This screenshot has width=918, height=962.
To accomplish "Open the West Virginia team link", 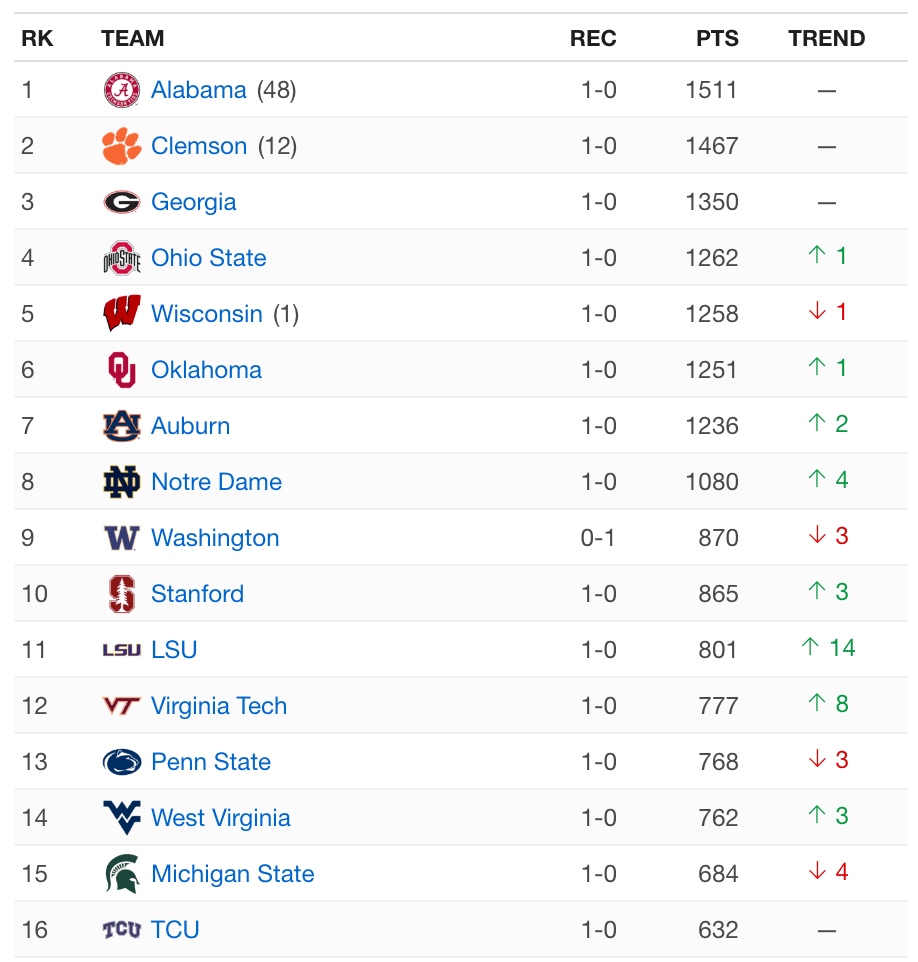I will (221, 818).
